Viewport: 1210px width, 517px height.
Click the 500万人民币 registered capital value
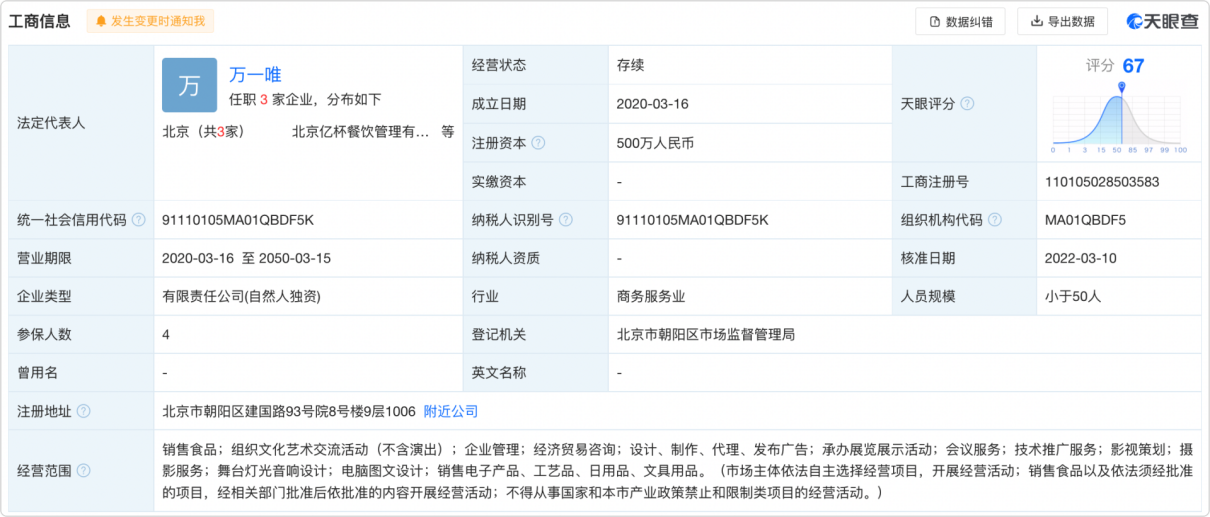pyautogui.click(x=656, y=143)
